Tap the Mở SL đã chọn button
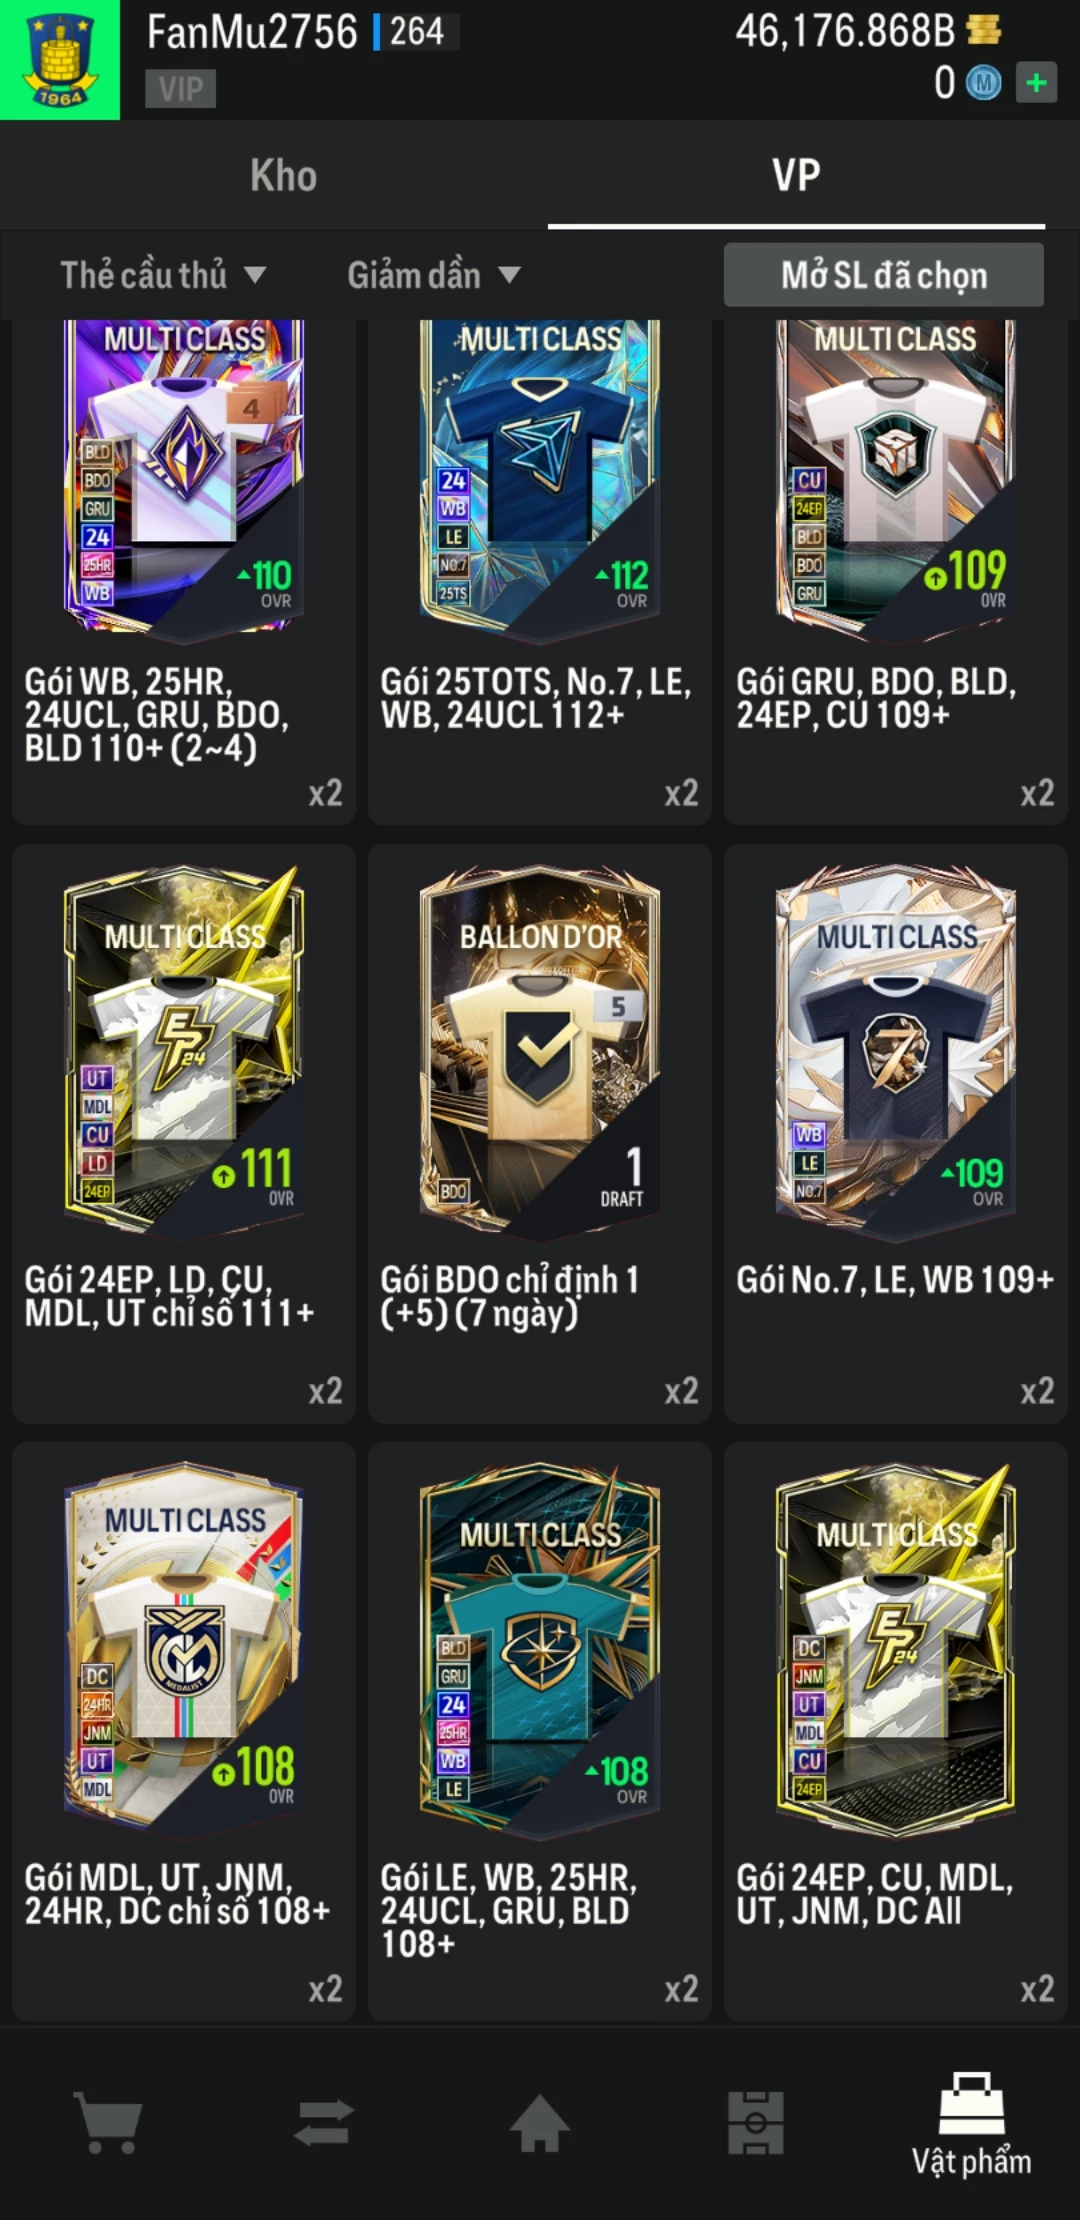This screenshot has height=2220, width=1080. pos(884,275)
